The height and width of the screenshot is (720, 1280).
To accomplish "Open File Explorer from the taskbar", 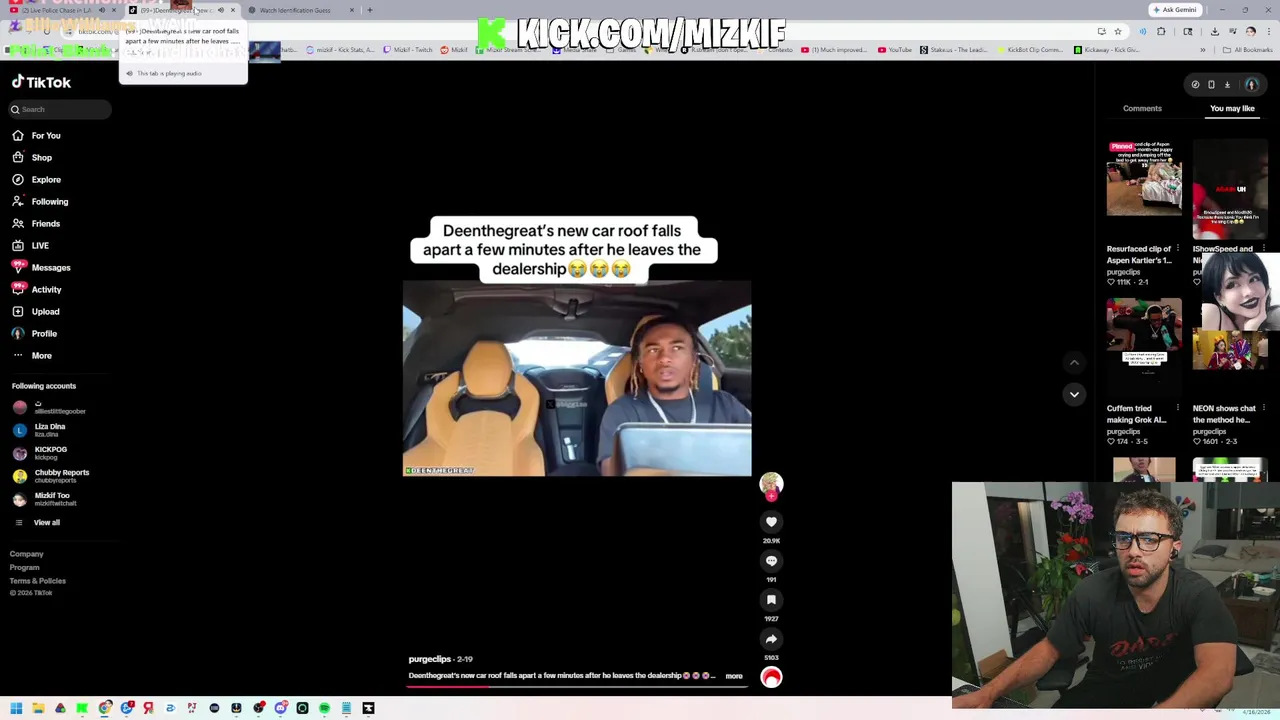I will pos(38,708).
